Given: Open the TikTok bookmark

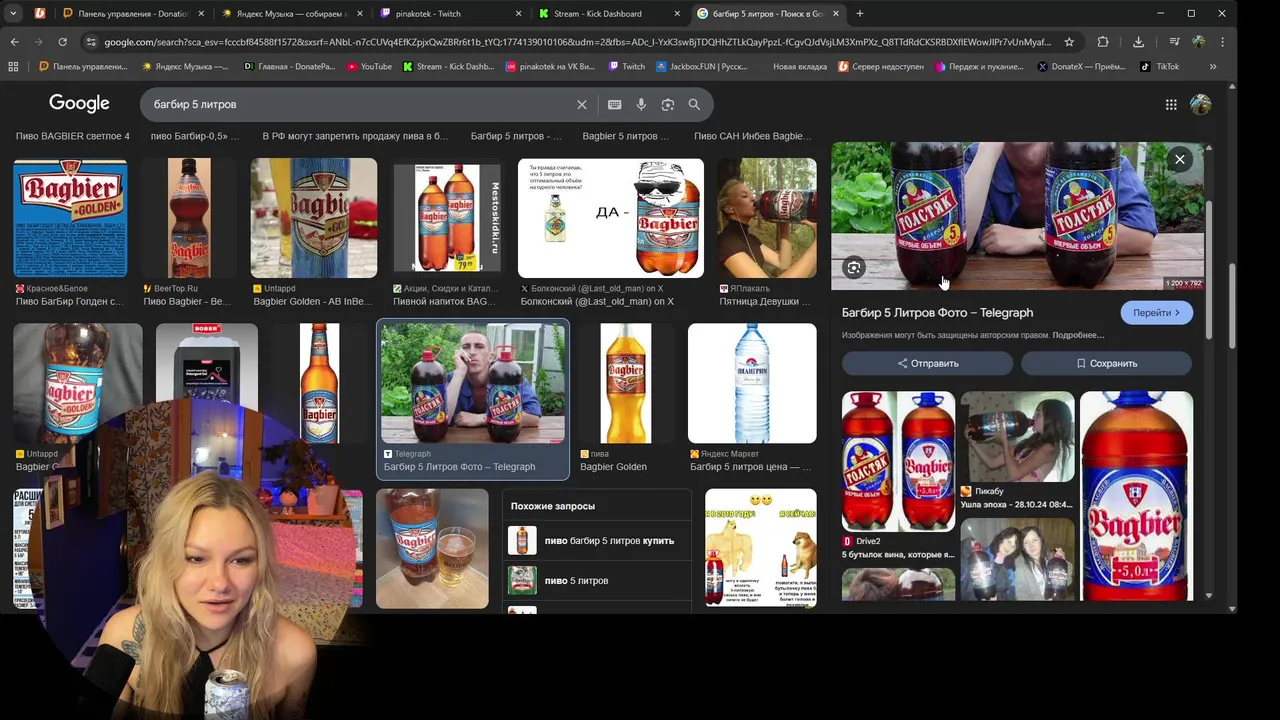Looking at the screenshot, I should tap(1160, 66).
